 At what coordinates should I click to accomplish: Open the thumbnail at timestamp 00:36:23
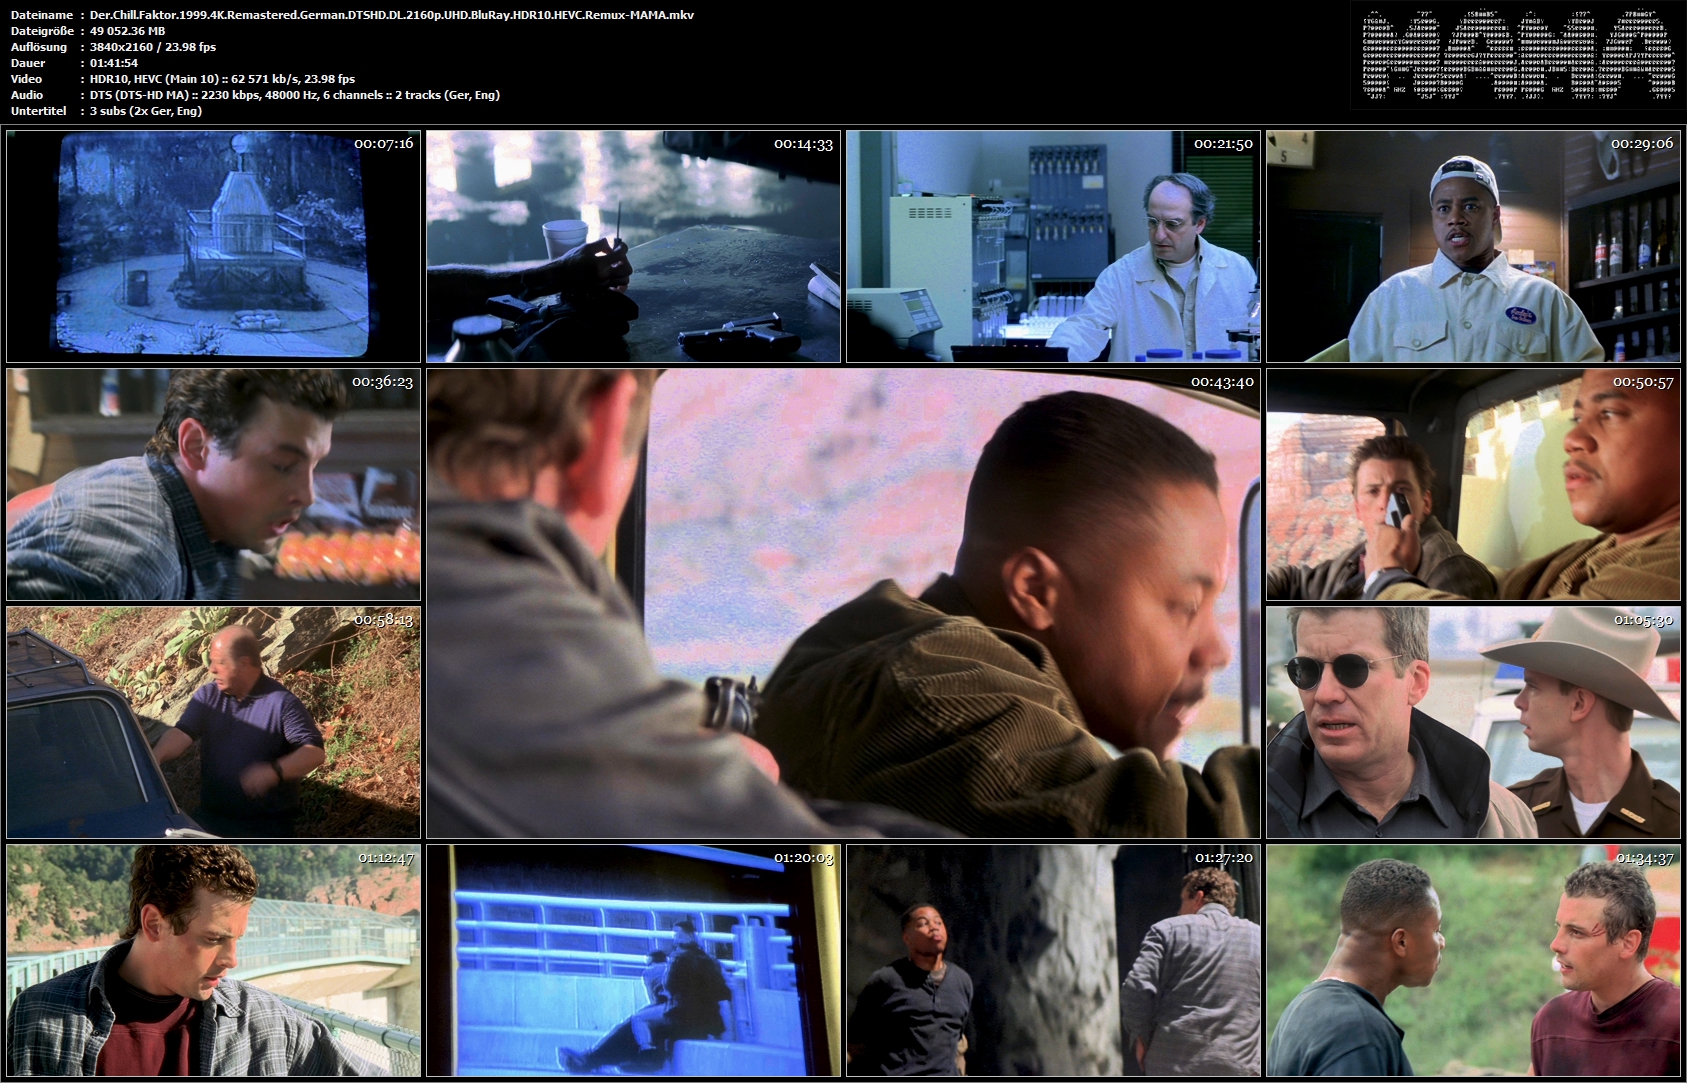click(x=213, y=484)
